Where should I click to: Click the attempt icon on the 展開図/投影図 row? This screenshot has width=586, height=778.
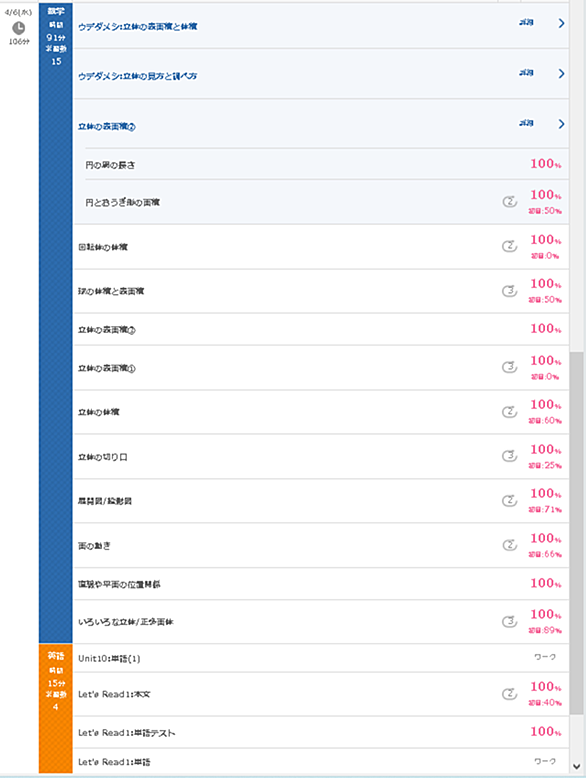pos(510,501)
